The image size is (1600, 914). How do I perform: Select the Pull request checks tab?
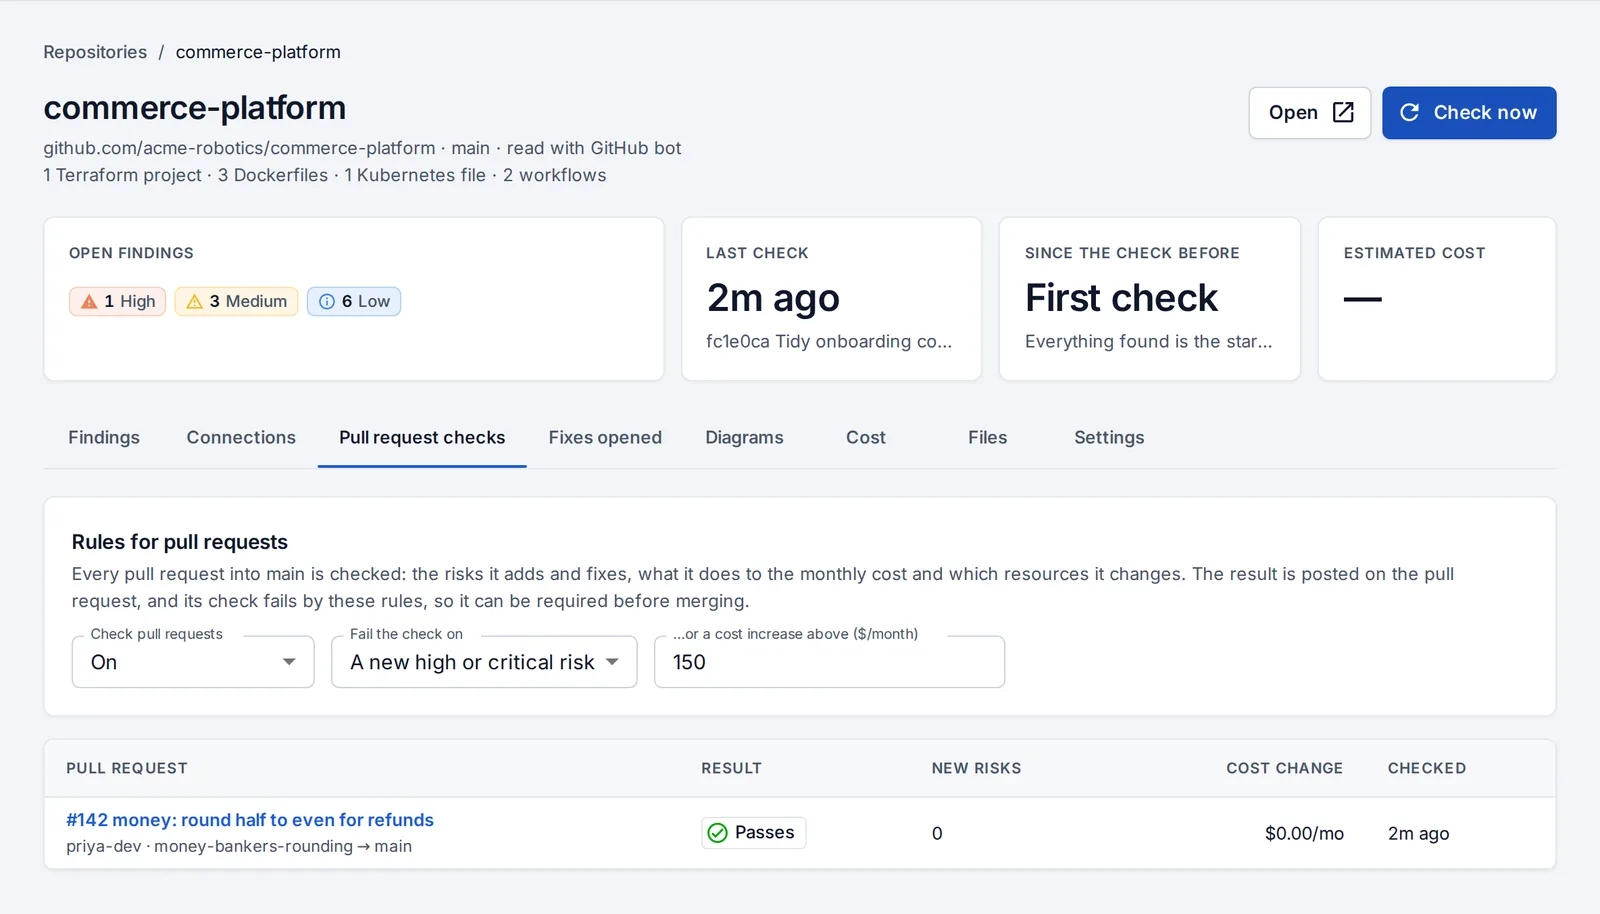tap(422, 437)
